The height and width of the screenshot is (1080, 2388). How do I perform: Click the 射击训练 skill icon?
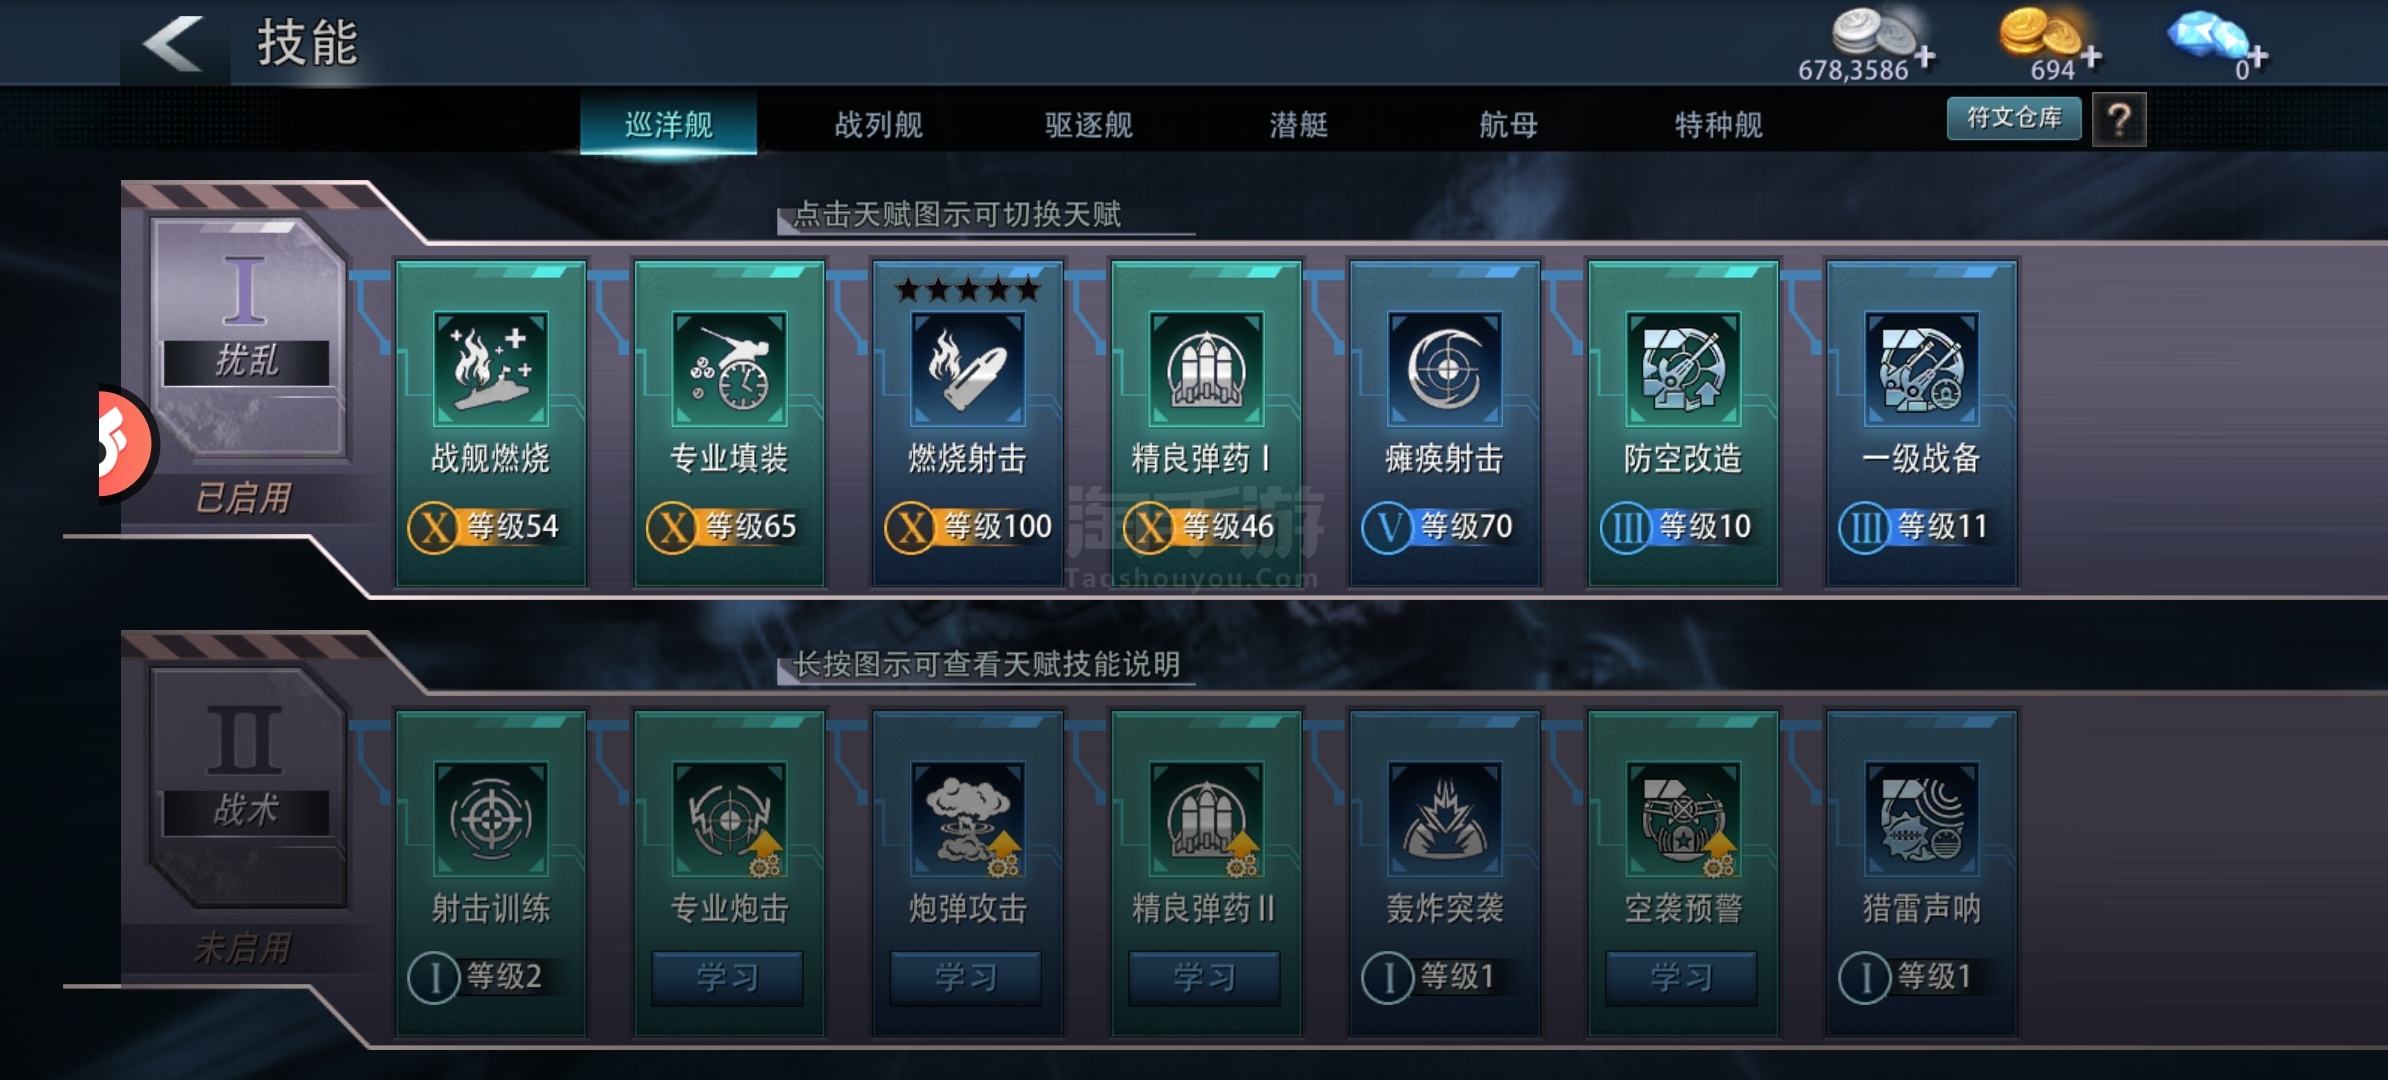point(490,819)
